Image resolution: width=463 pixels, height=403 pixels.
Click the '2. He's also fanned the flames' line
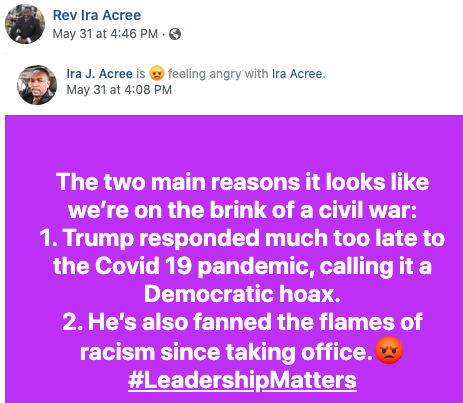tap(242, 322)
